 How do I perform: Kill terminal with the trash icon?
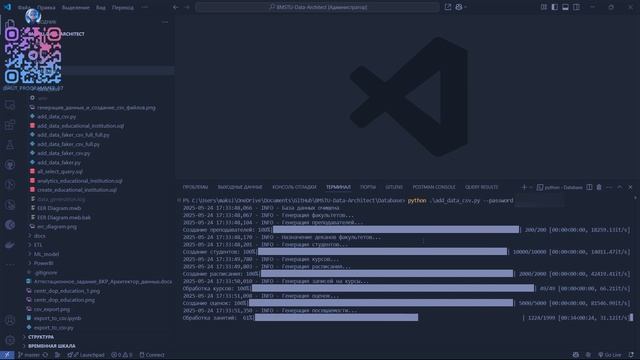point(599,187)
